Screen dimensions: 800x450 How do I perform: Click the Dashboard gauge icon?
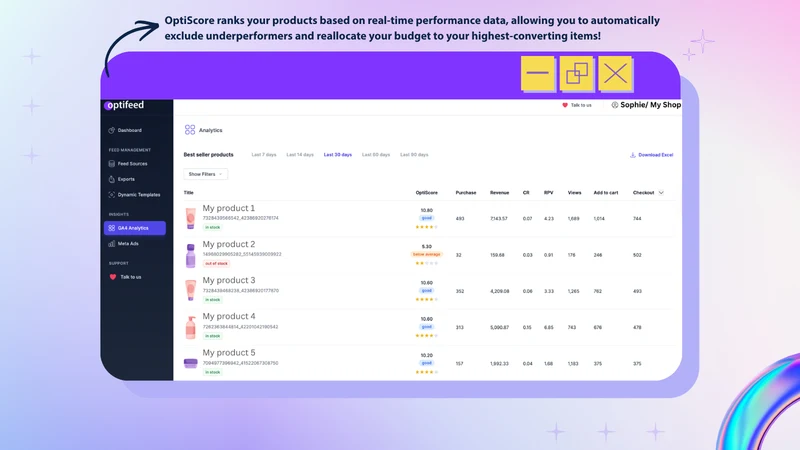pyautogui.click(x=112, y=130)
